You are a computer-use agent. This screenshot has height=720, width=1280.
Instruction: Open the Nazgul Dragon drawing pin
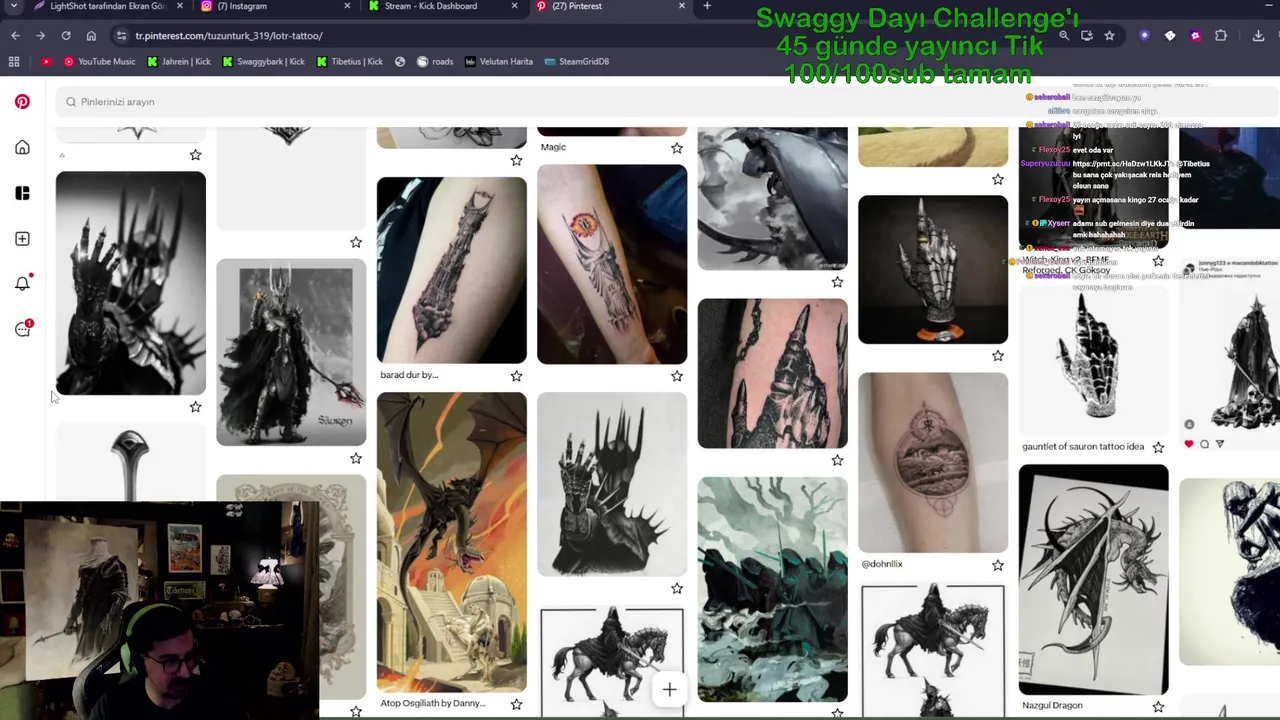click(1093, 580)
